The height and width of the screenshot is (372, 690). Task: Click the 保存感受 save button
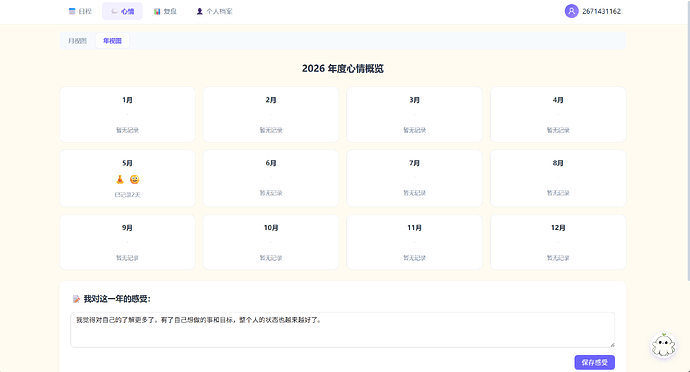point(595,362)
